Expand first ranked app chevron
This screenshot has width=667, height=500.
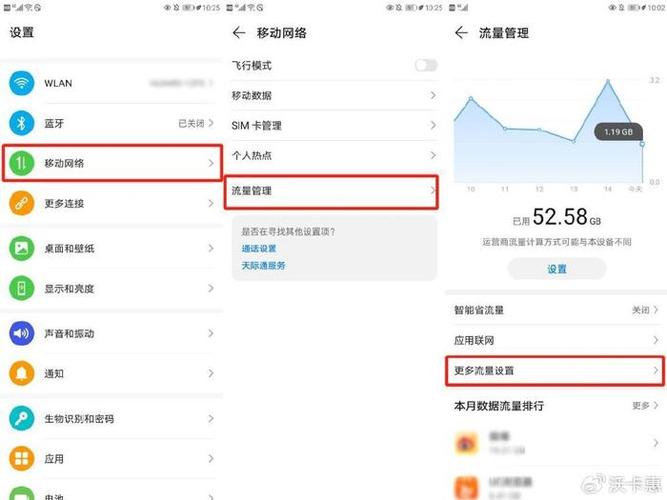pyautogui.click(x=656, y=443)
